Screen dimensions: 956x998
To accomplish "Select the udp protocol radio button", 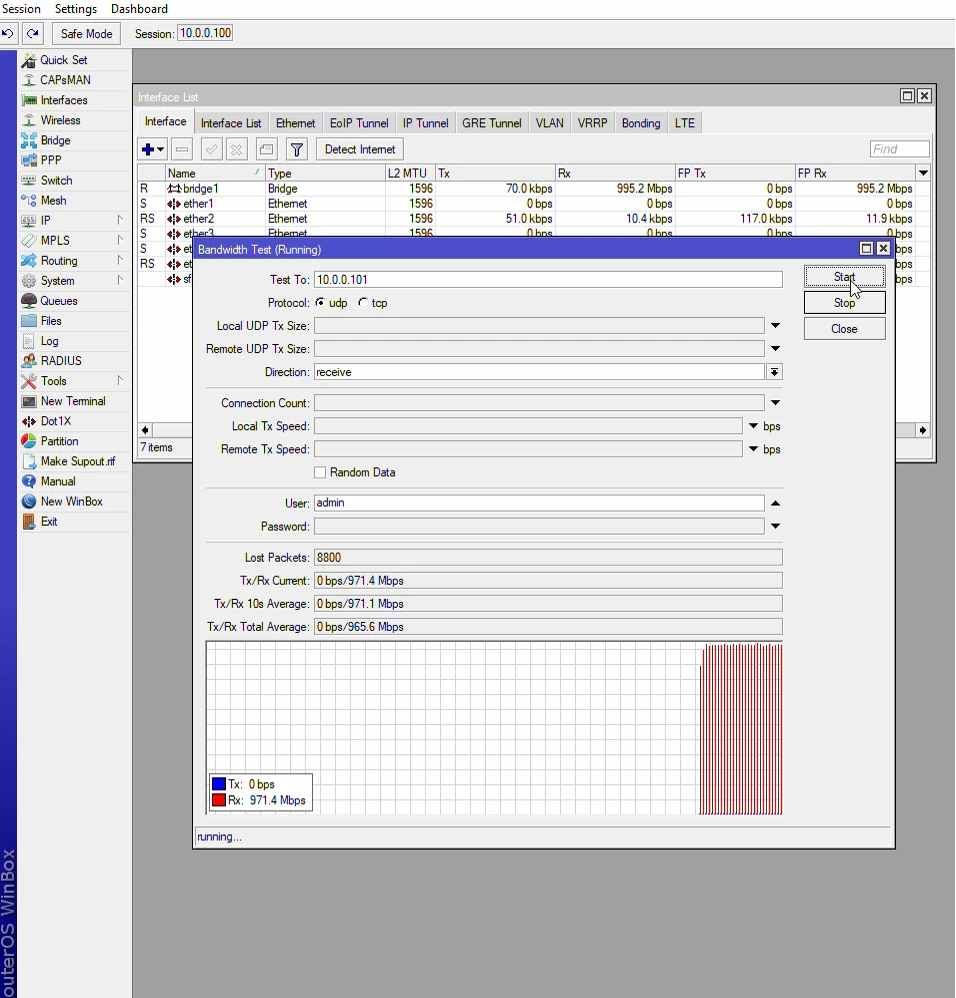I will tap(322, 302).
